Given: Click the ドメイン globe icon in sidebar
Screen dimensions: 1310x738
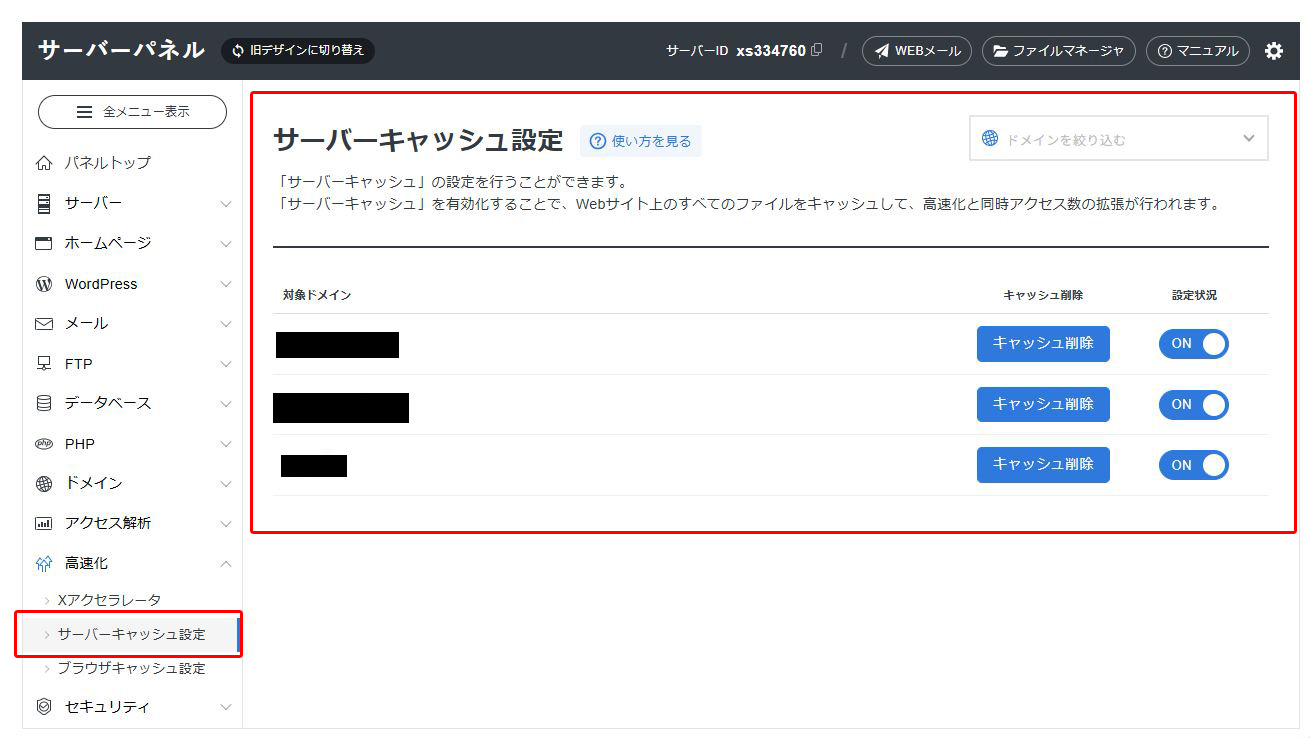Looking at the screenshot, I should pos(43,483).
